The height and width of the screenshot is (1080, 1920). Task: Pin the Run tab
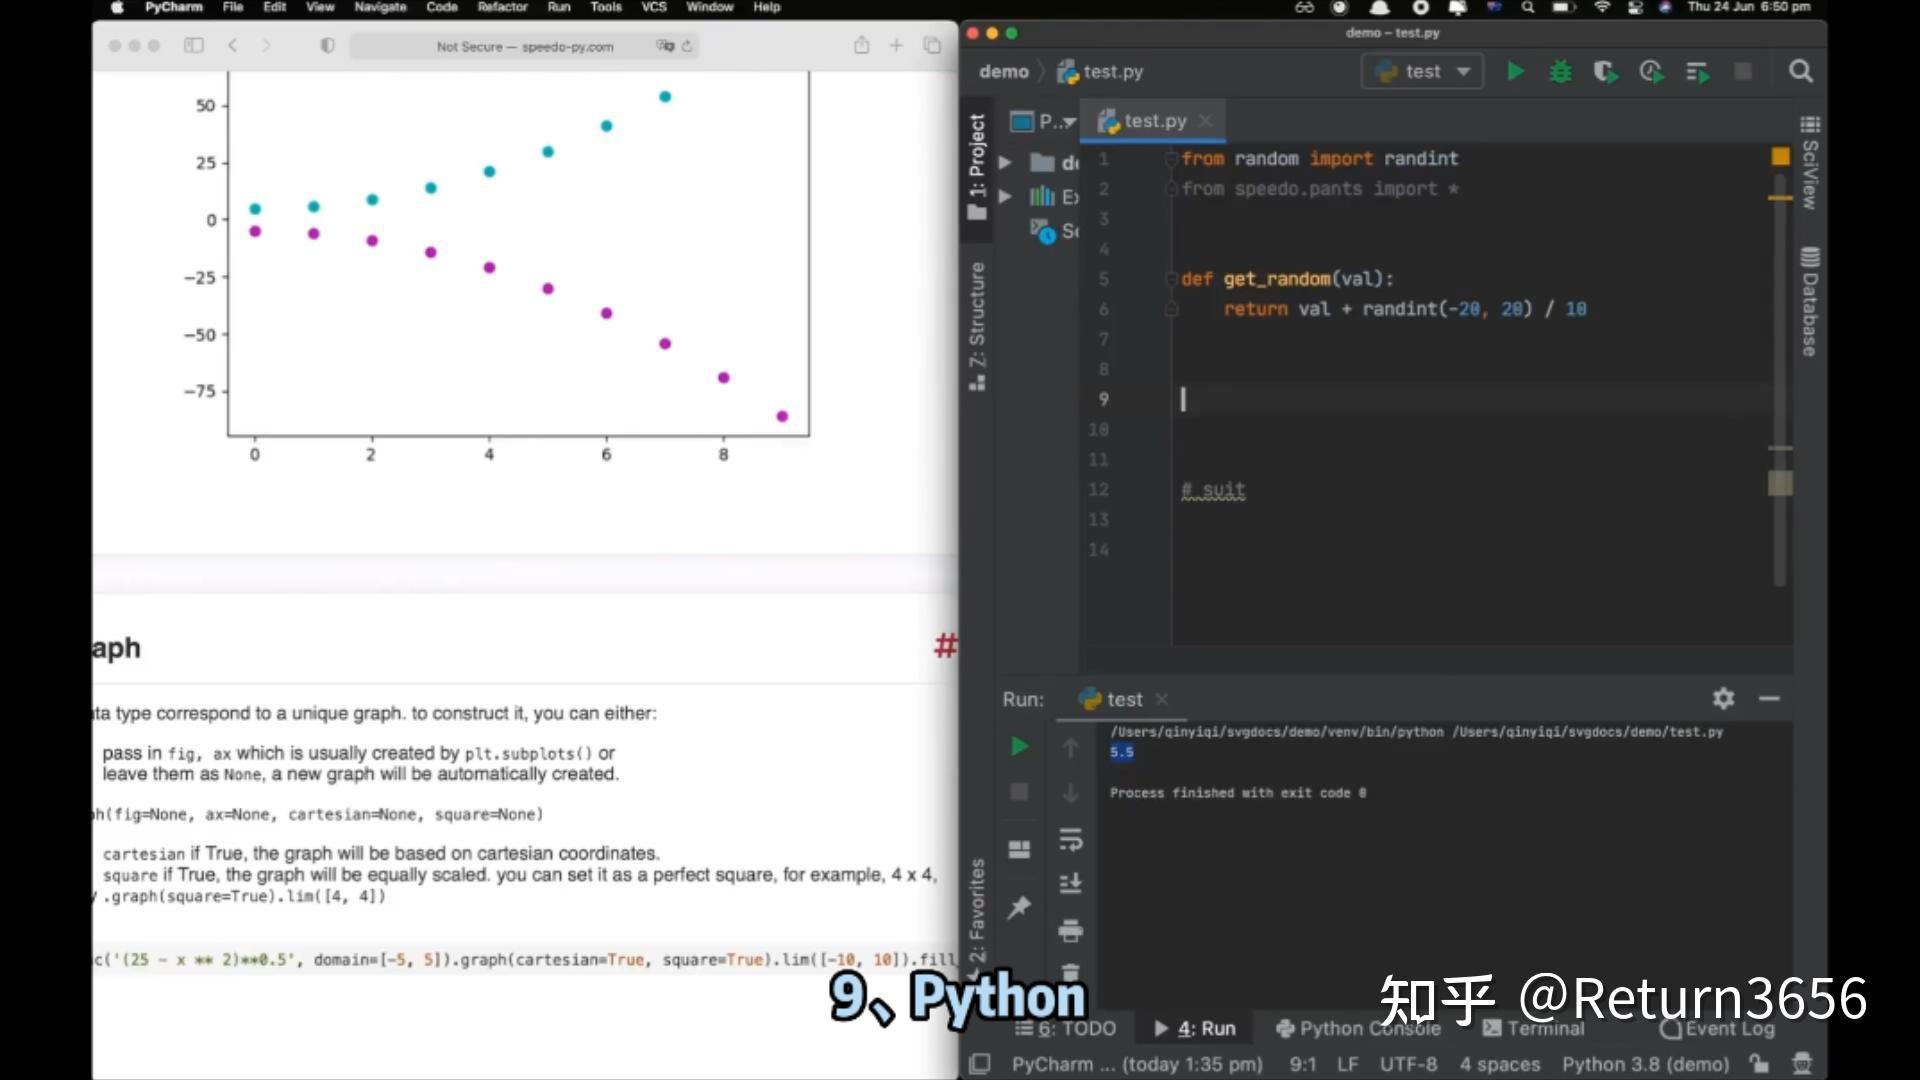click(x=1019, y=907)
